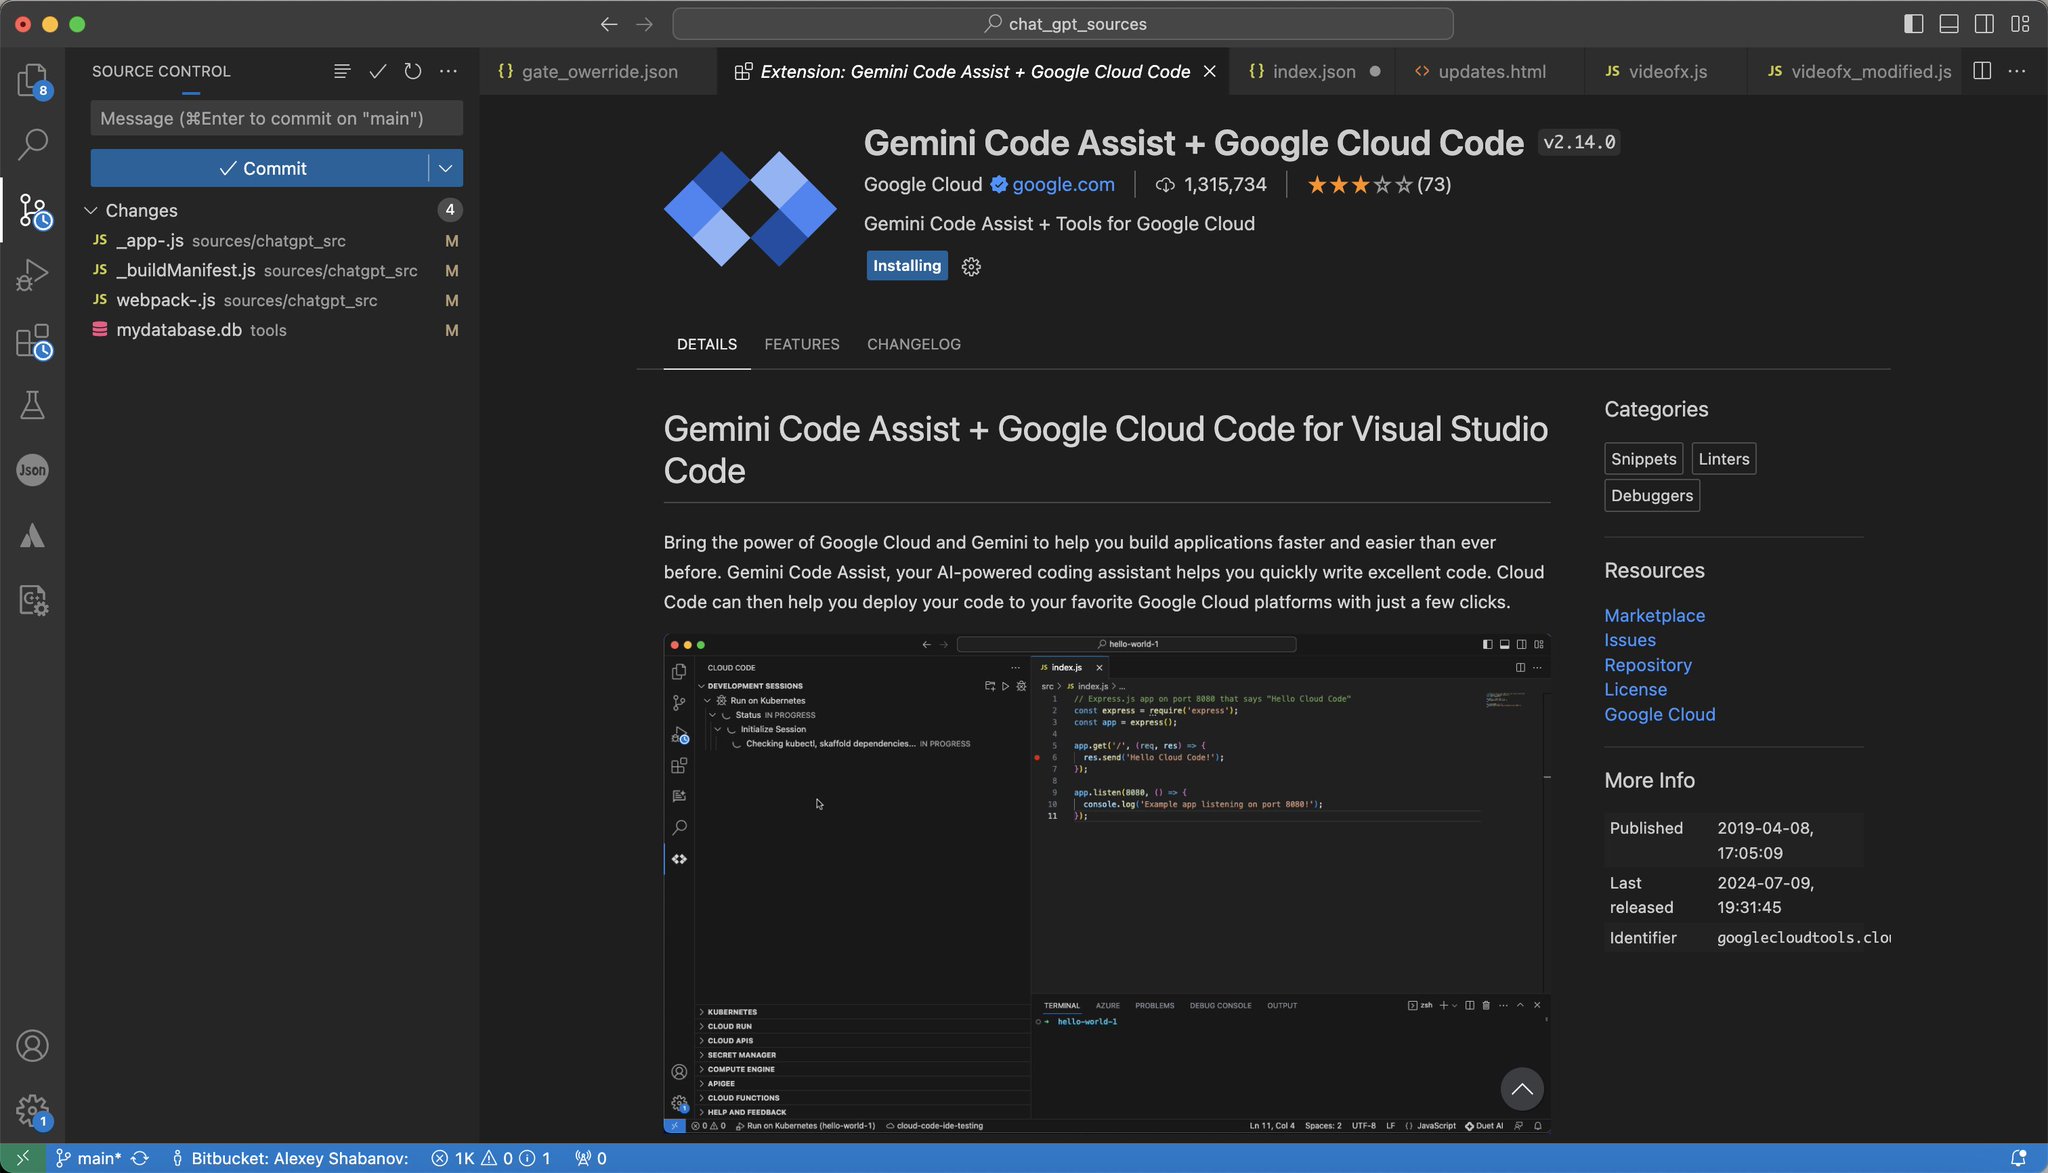Click the blue Commit button
Viewport: 2048px width, 1173px height.
coord(260,168)
